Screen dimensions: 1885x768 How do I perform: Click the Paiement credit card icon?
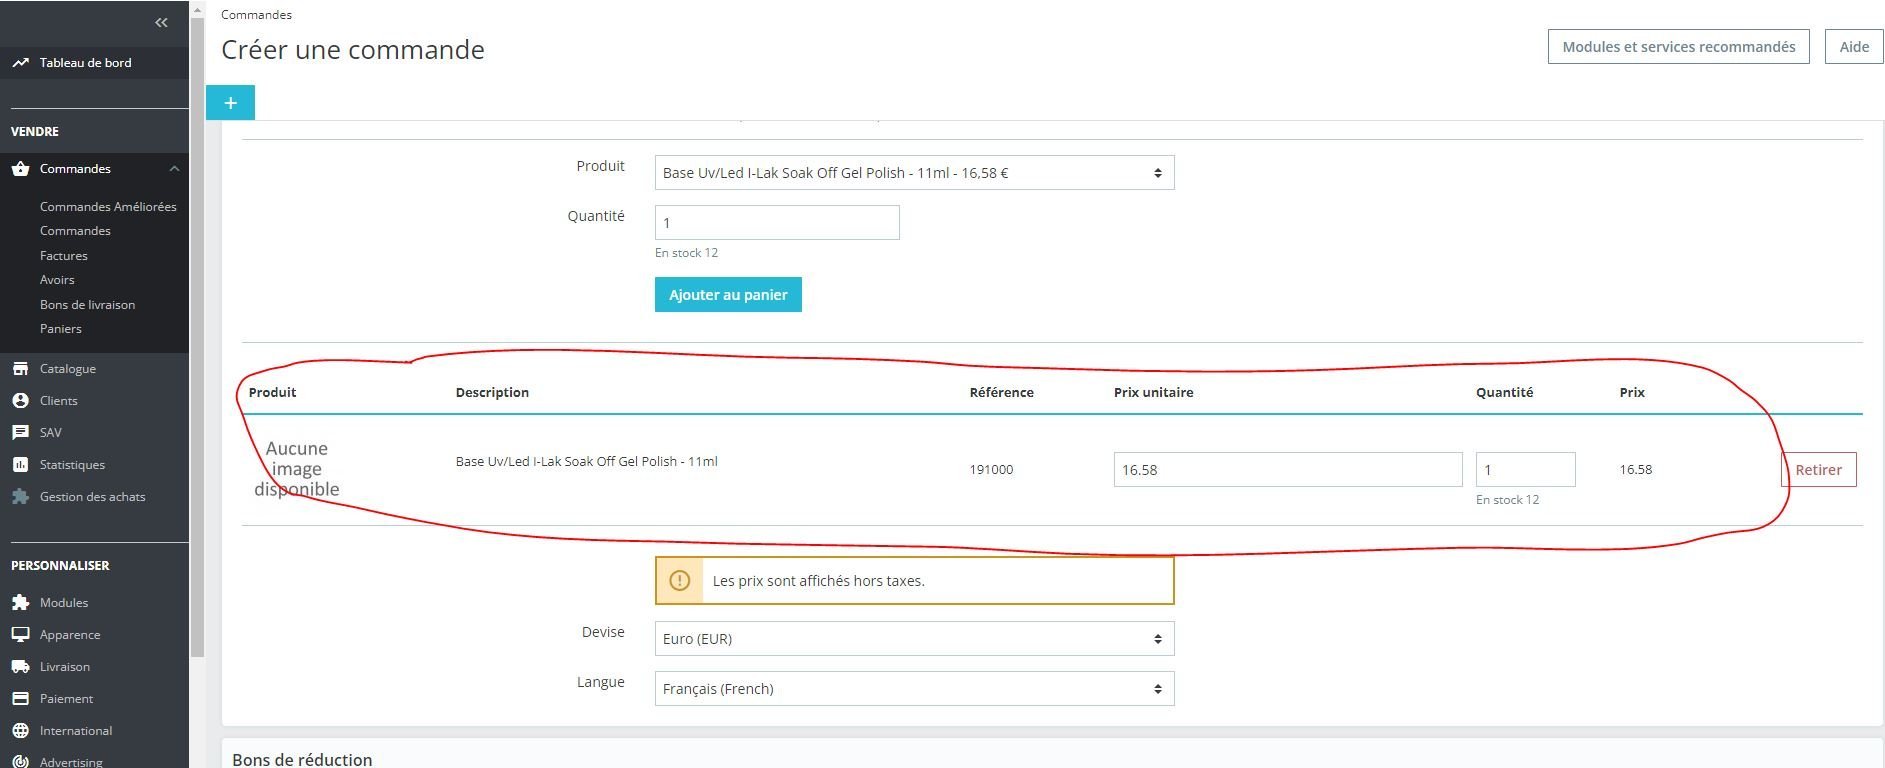21,699
